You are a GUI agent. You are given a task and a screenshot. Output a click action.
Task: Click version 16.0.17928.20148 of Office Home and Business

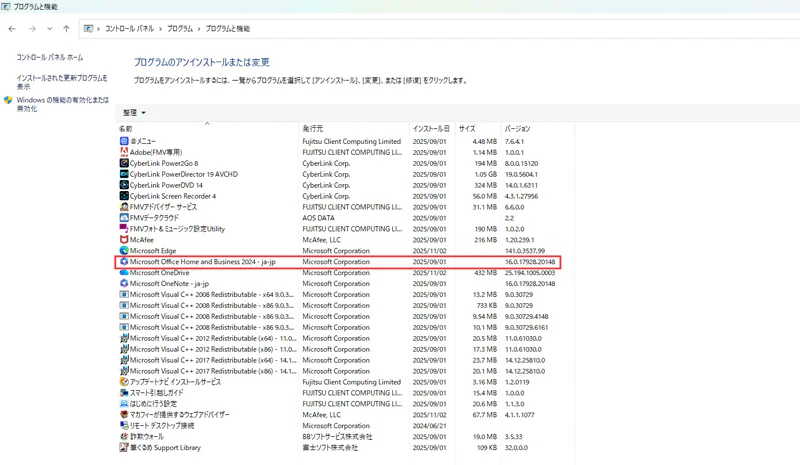(x=530, y=261)
